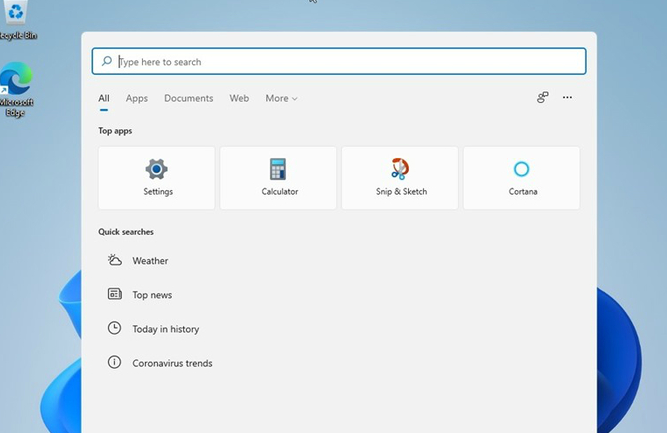The image size is (667, 433).
Task: Launch Calculator from Top apps
Action: 278,178
